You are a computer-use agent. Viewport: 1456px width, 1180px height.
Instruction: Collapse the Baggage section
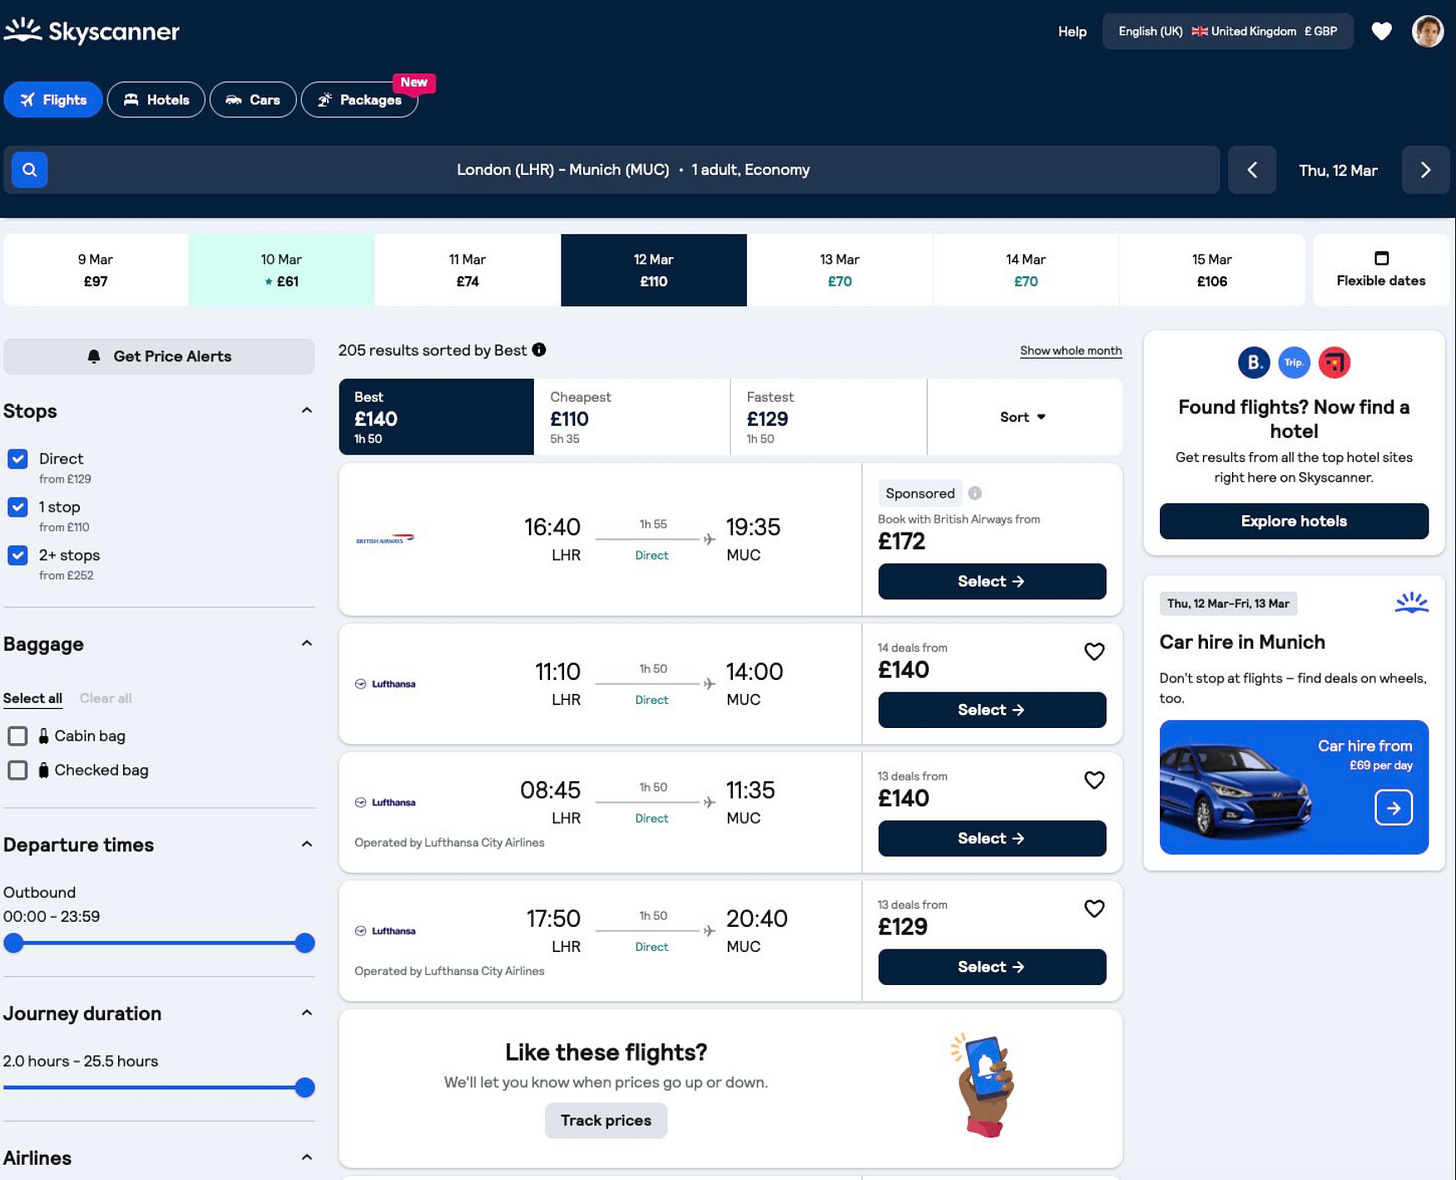coord(306,644)
